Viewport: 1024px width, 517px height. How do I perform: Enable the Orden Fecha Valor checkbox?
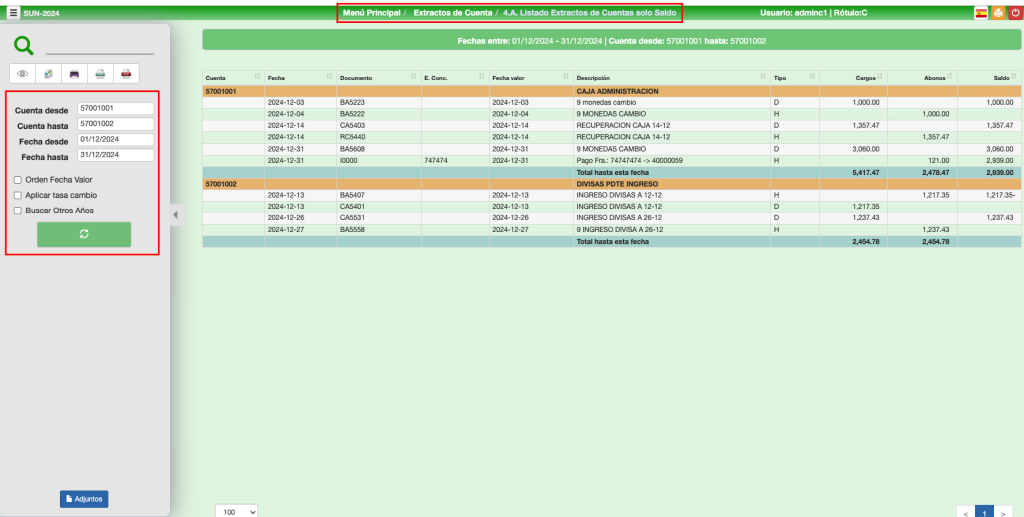tap(17, 180)
